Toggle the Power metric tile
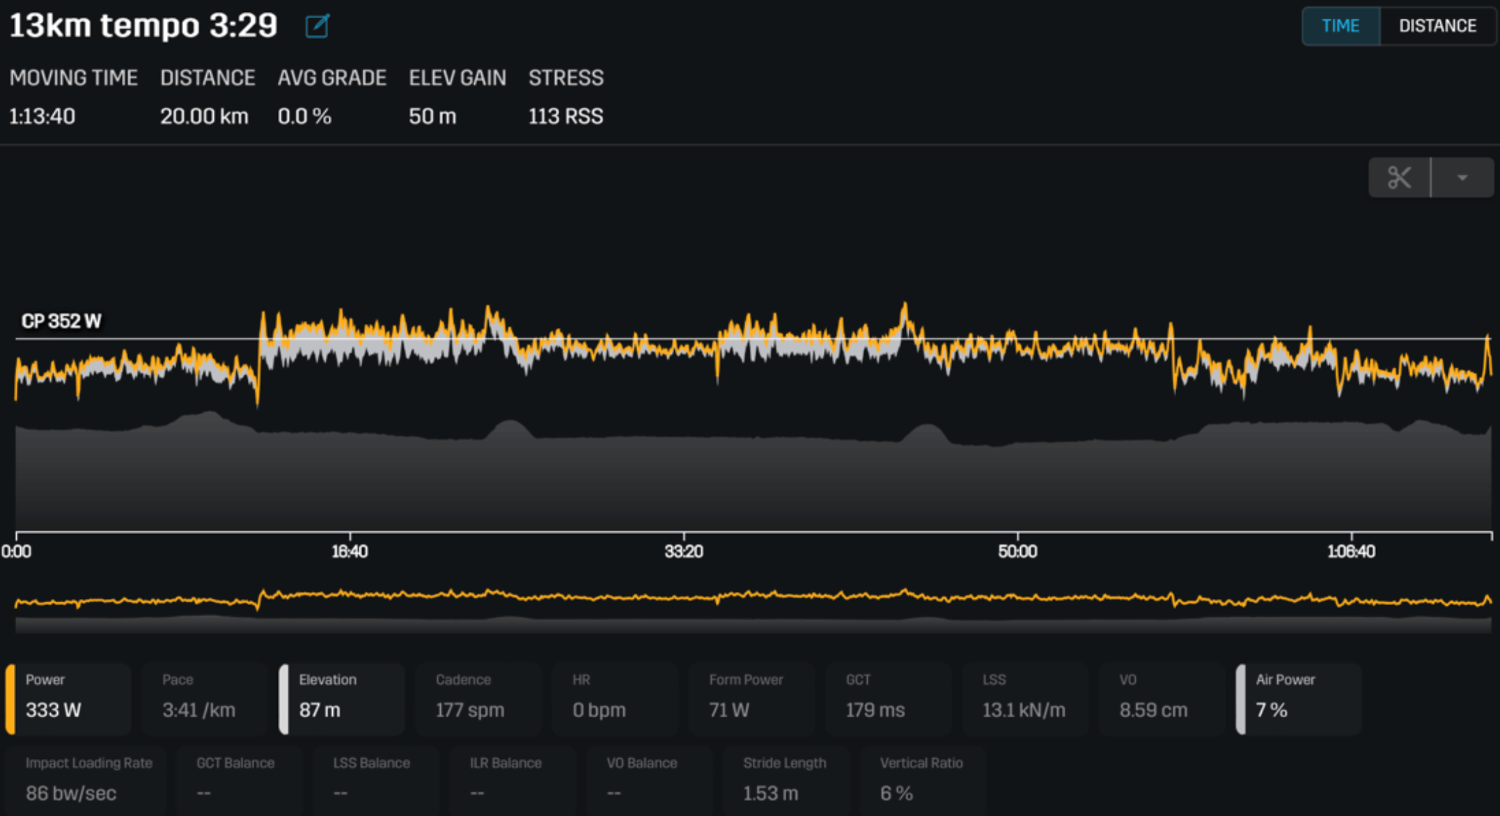Image resolution: width=1500 pixels, height=816 pixels. tap(68, 699)
